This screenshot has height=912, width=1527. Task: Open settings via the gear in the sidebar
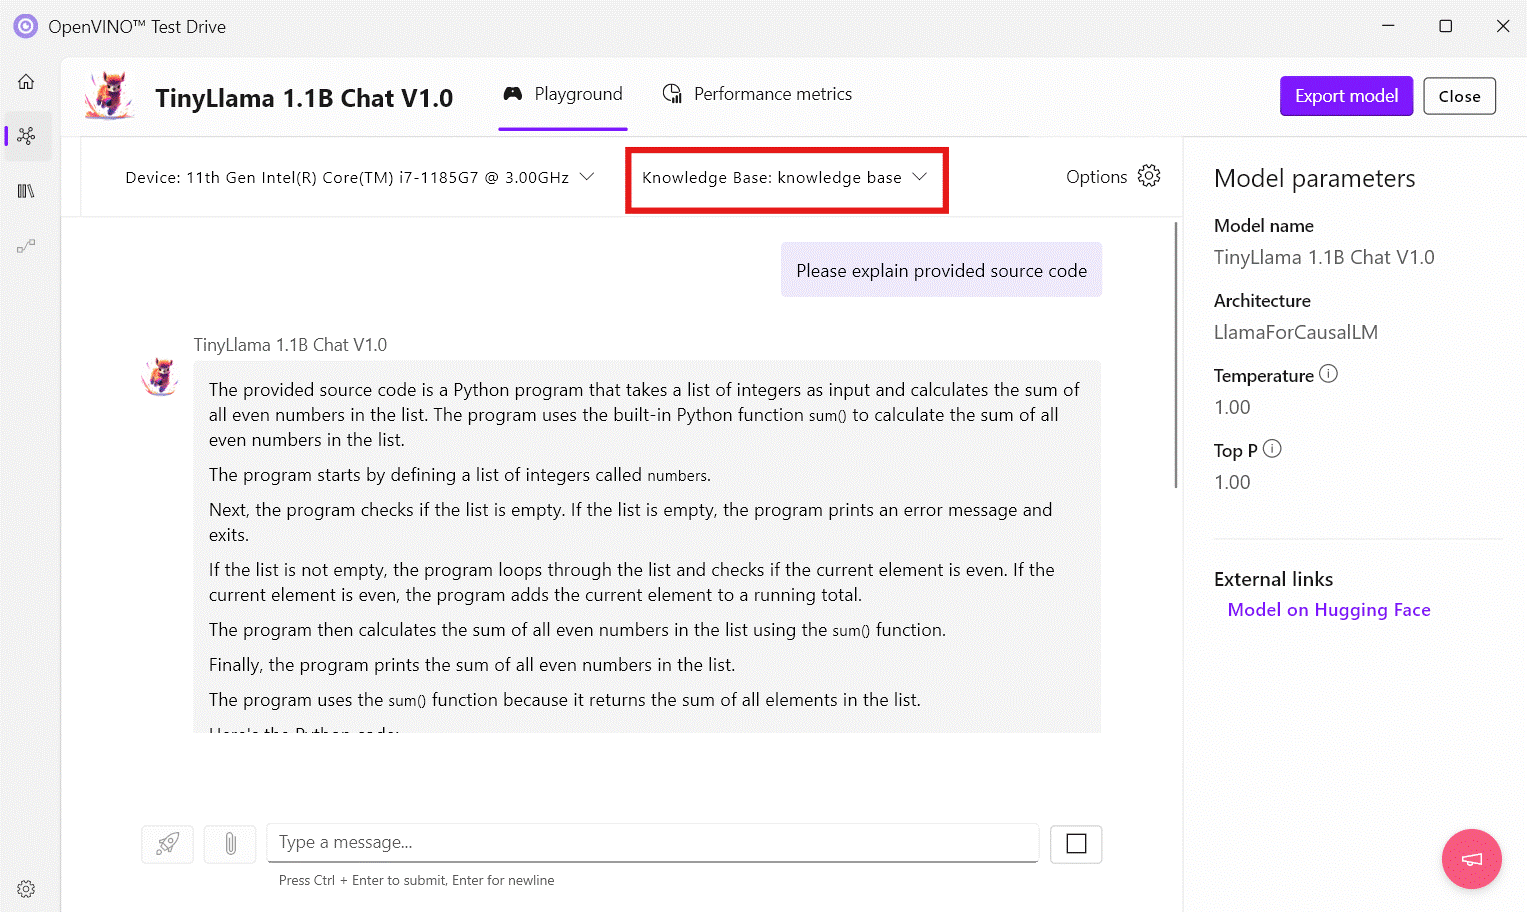pyautogui.click(x=26, y=888)
